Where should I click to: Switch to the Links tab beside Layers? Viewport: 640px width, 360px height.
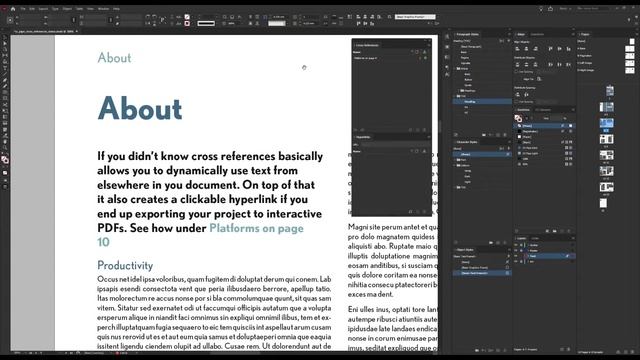point(535,238)
